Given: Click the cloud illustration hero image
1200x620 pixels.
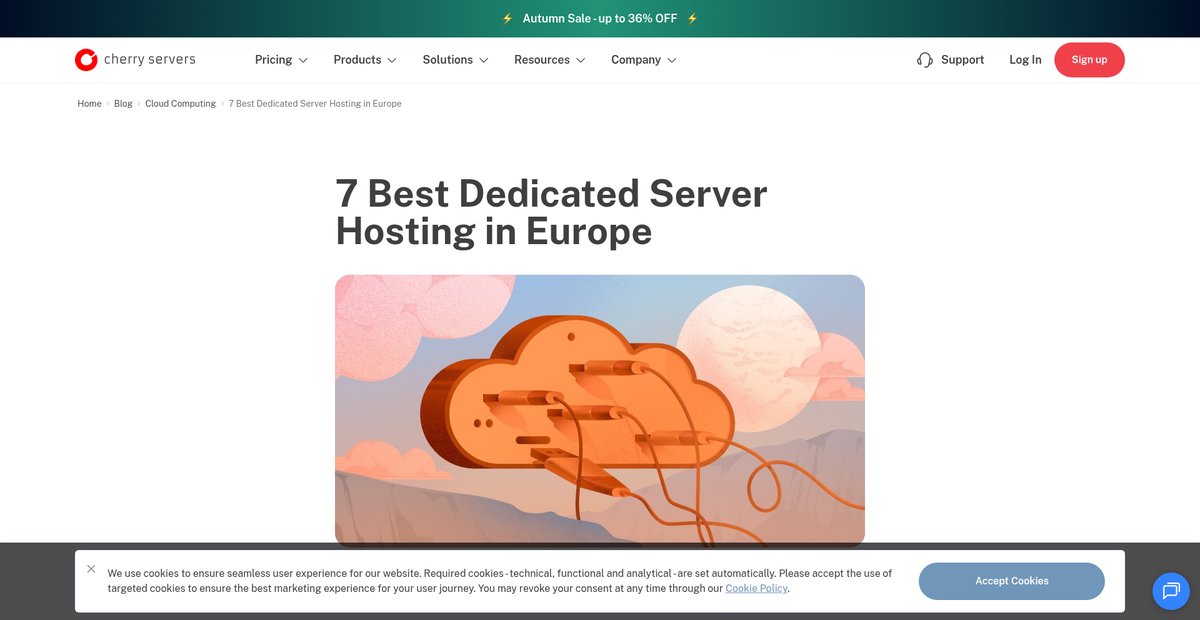Looking at the screenshot, I should pyautogui.click(x=600, y=411).
